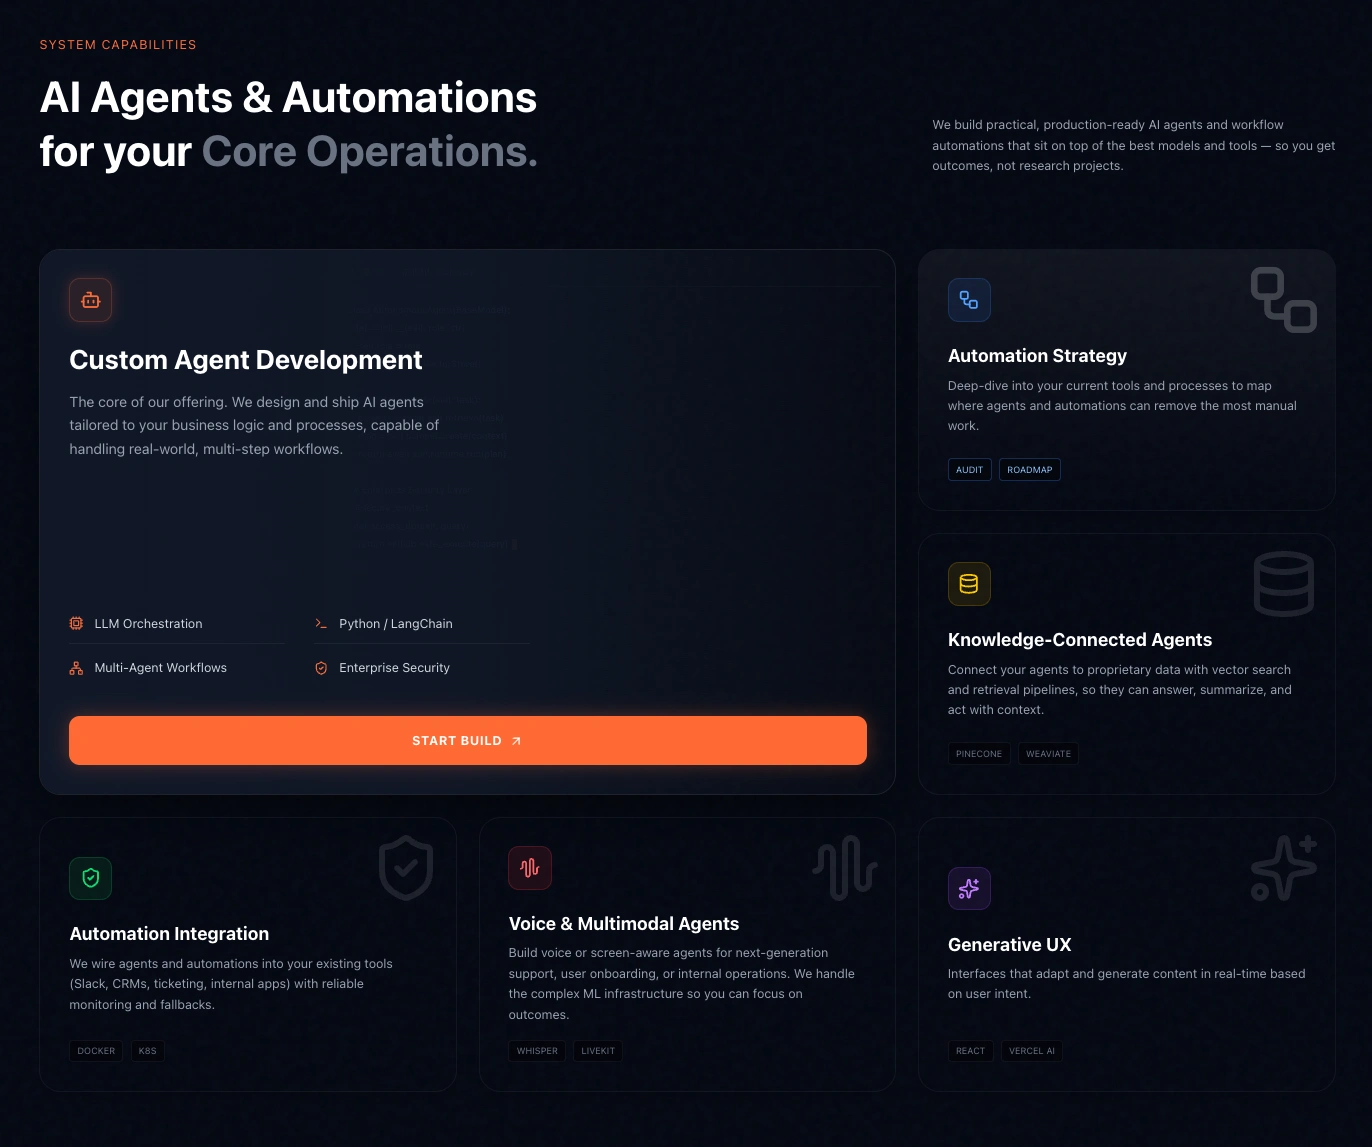
Task: Click the Voice & Multimodal Agents title
Action: (624, 924)
